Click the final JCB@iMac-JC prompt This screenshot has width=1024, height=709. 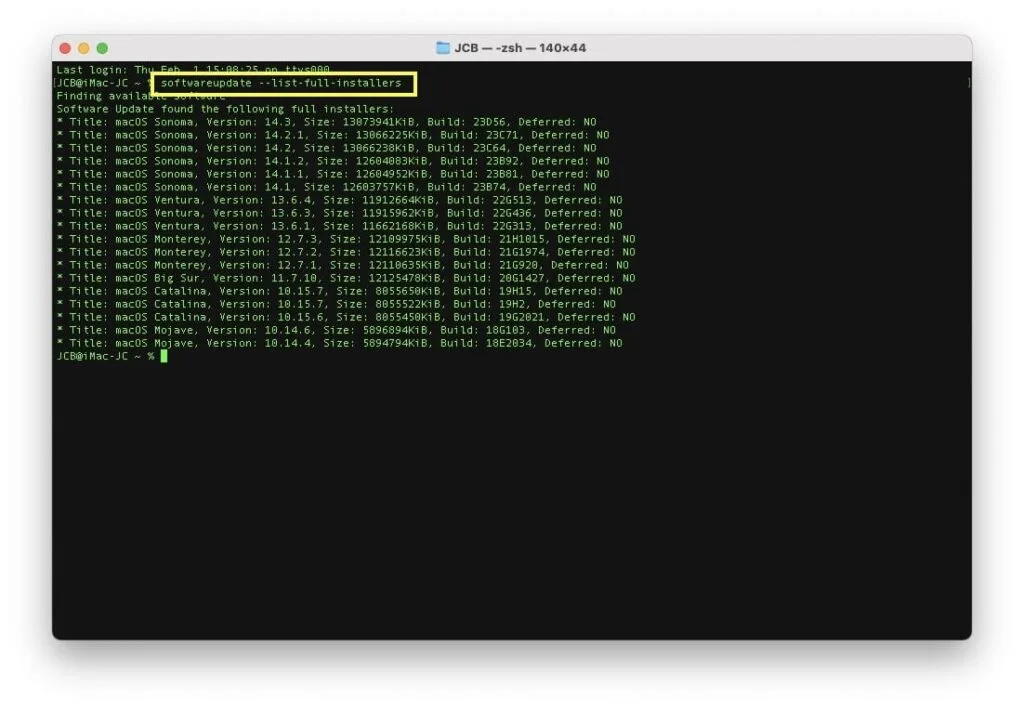pyautogui.click(x=106, y=356)
